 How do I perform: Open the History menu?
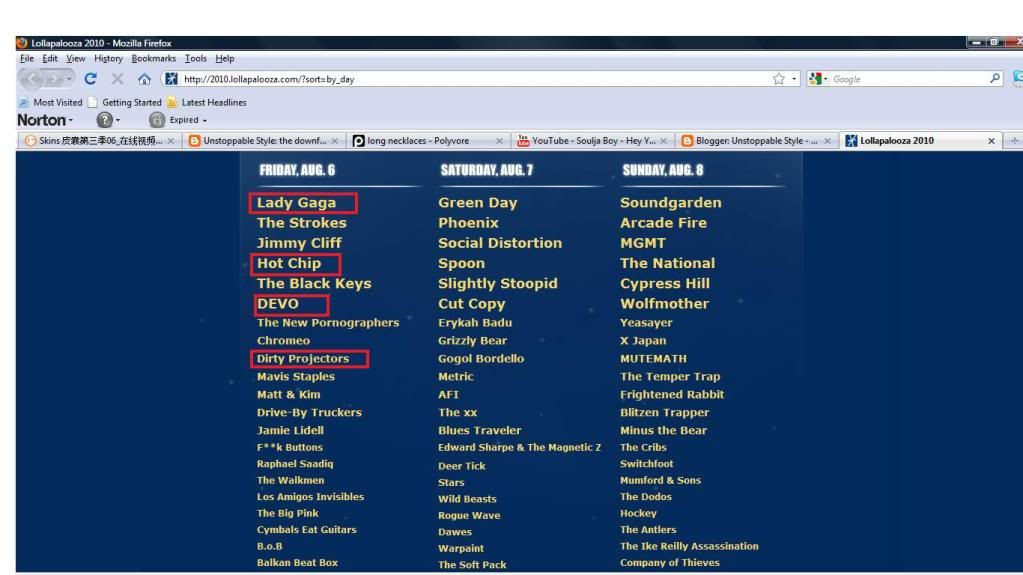pos(108,59)
